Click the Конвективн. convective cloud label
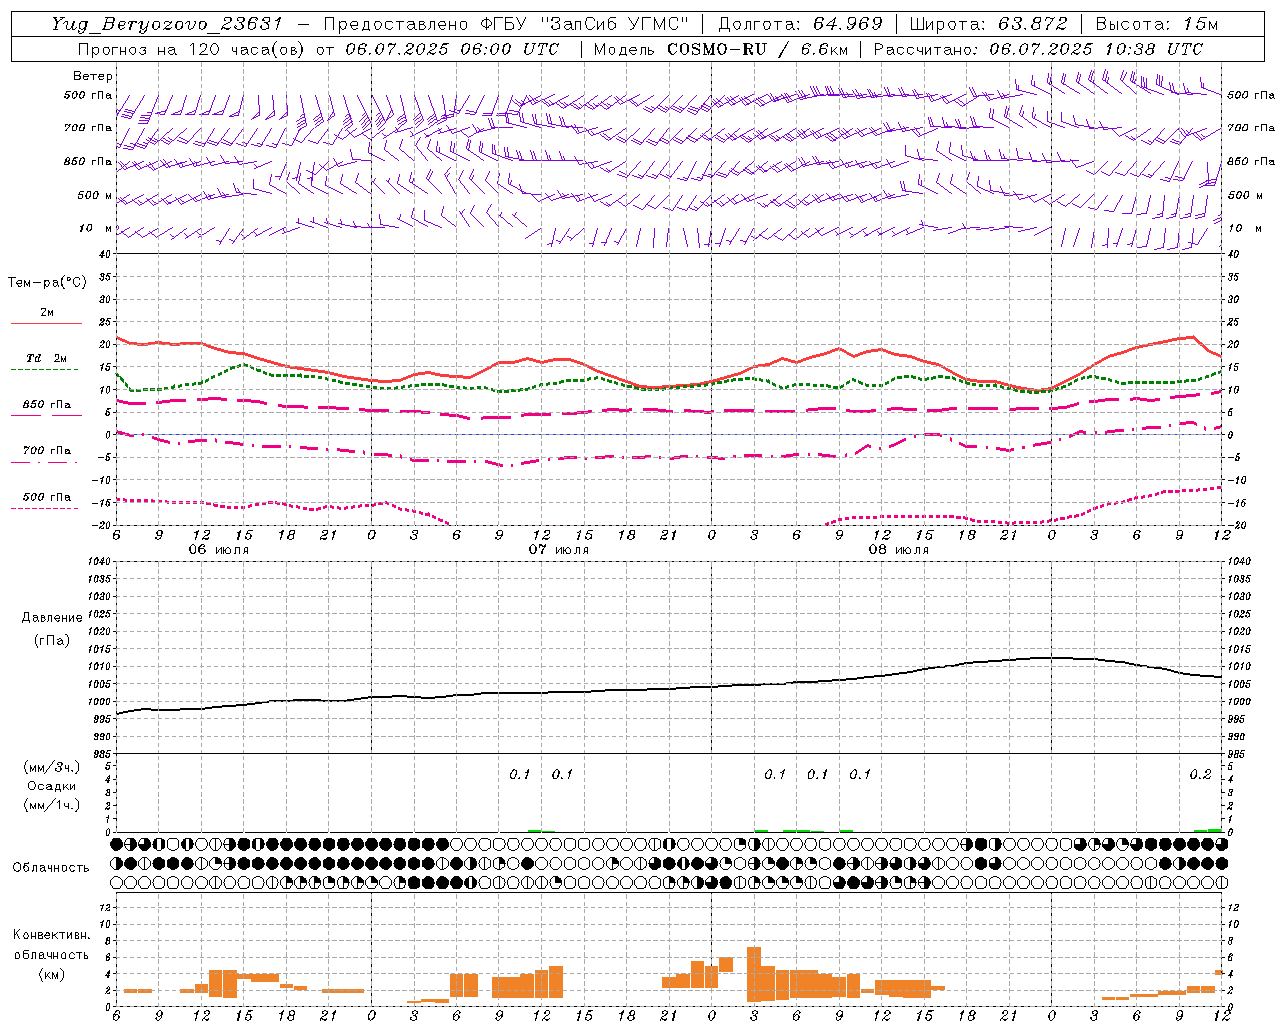The image size is (1280, 1024). tap(52, 935)
